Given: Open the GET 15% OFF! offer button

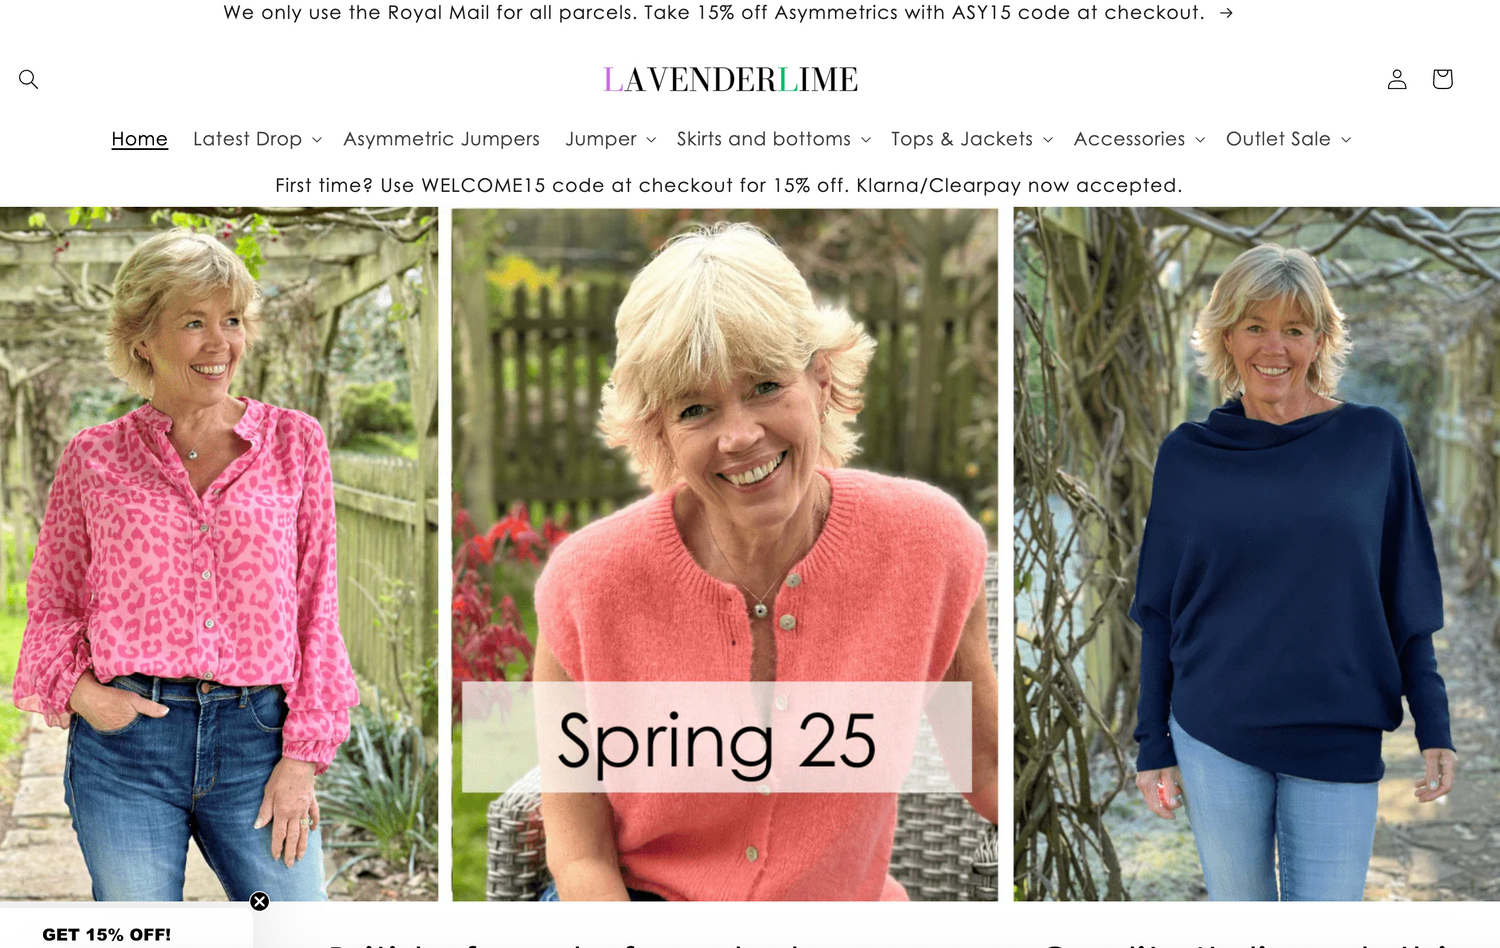Looking at the screenshot, I should [x=106, y=934].
